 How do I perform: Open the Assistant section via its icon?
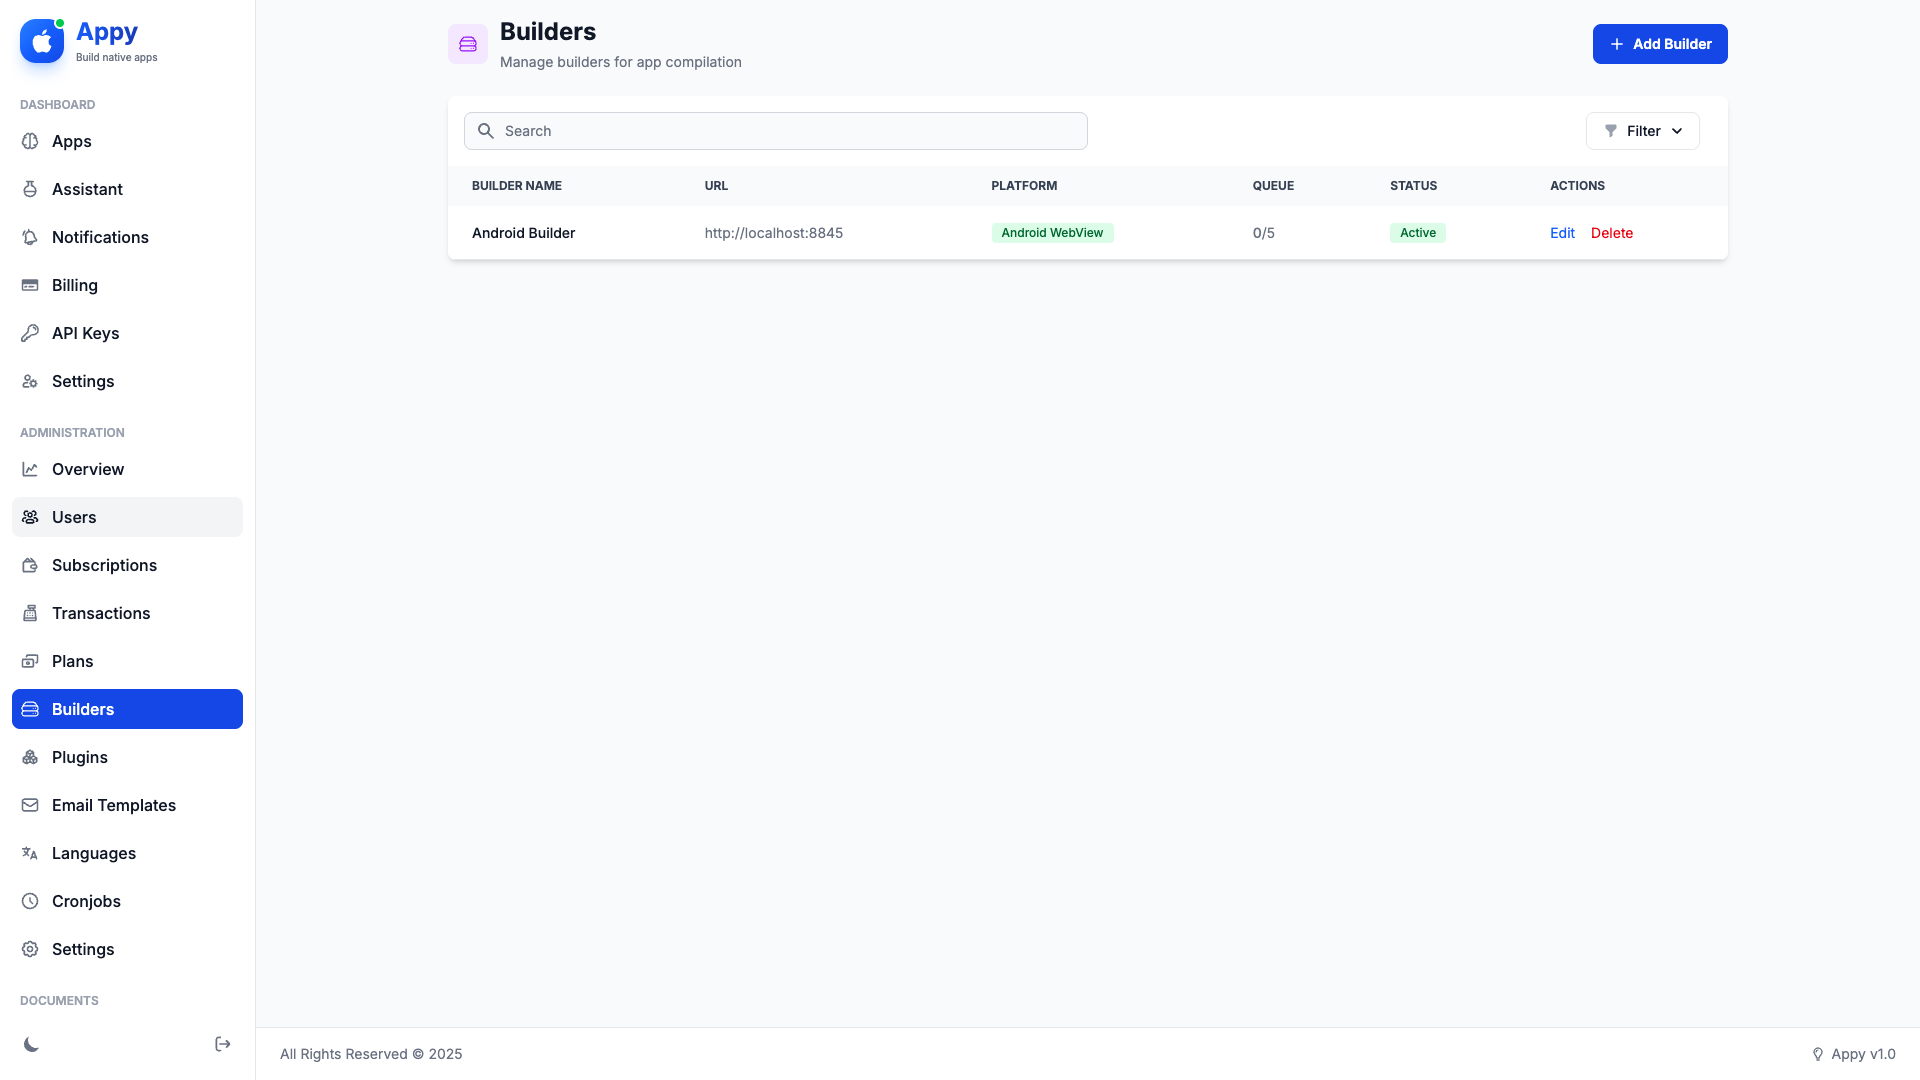pos(31,189)
